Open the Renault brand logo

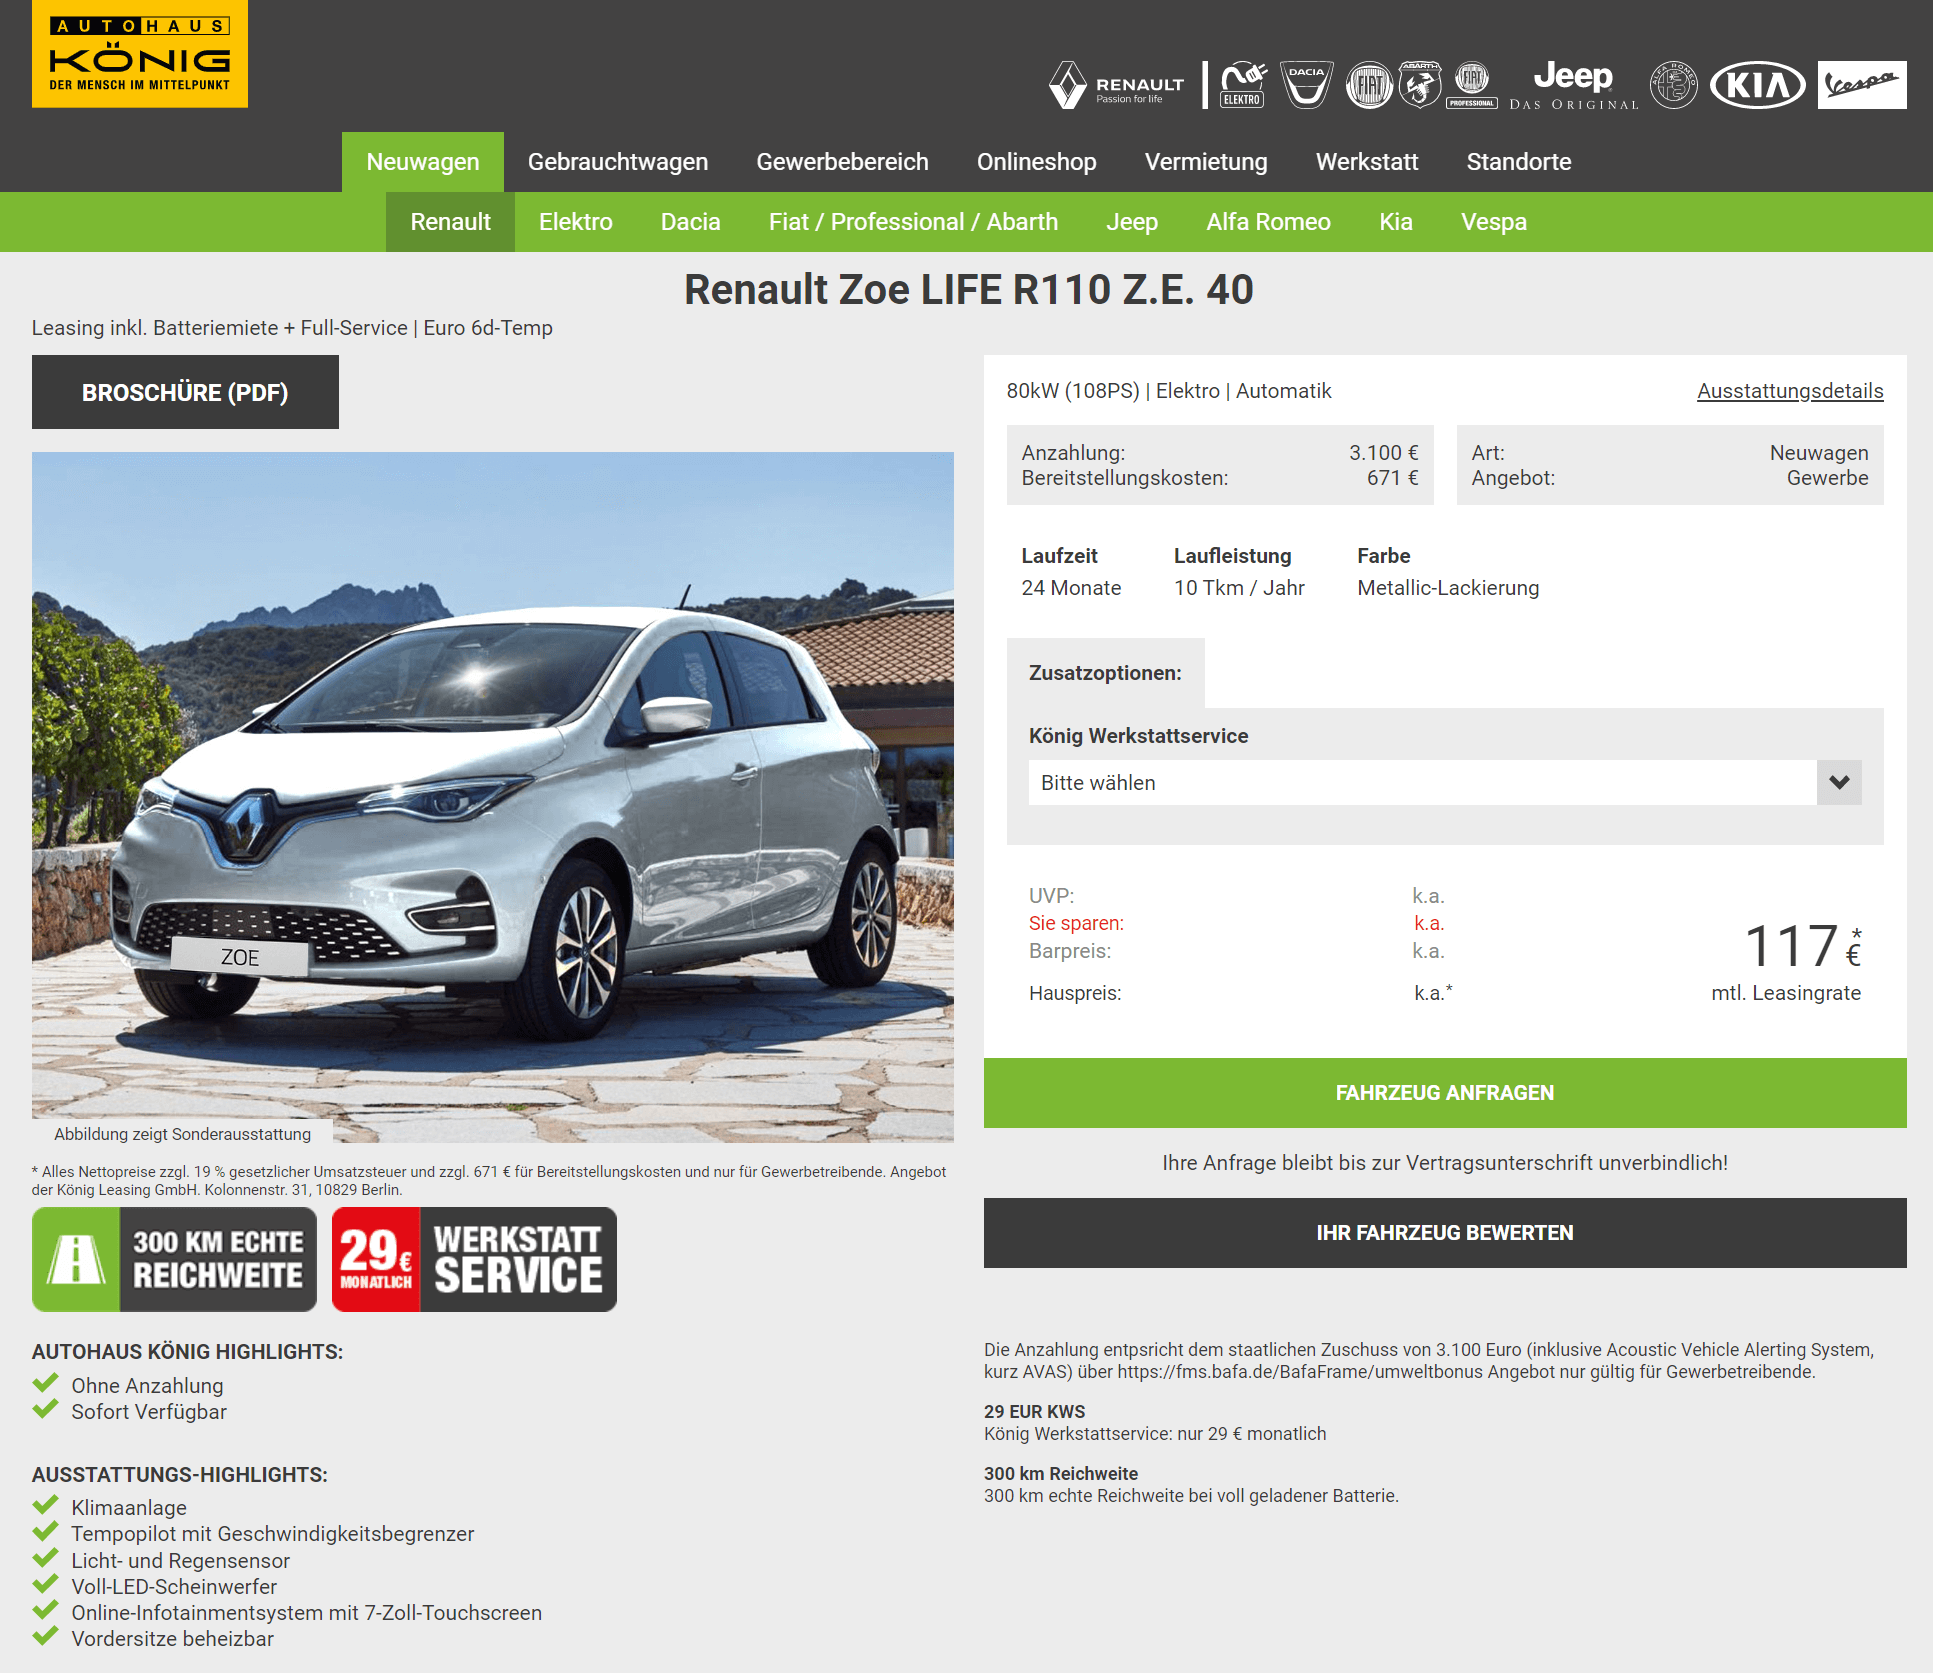pyautogui.click(x=1116, y=85)
